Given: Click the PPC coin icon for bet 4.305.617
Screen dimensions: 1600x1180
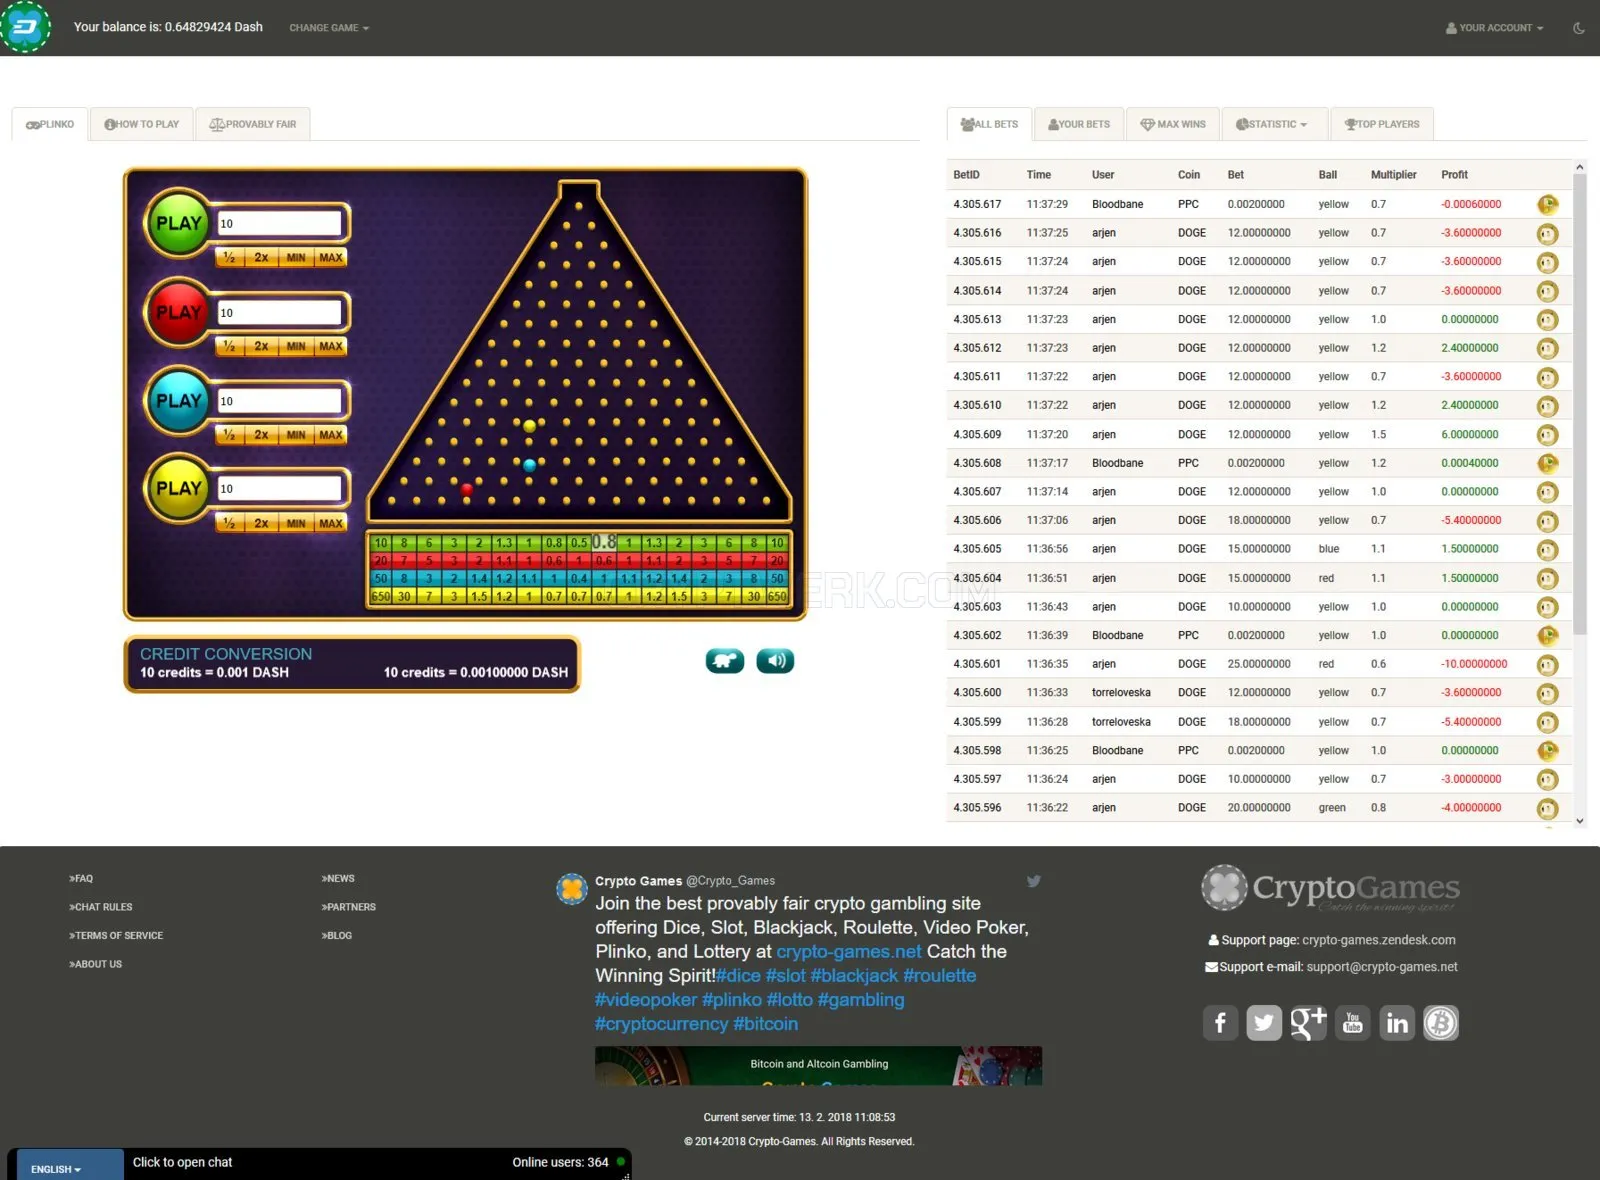Looking at the screenshot, I should tap(1548, 205).
